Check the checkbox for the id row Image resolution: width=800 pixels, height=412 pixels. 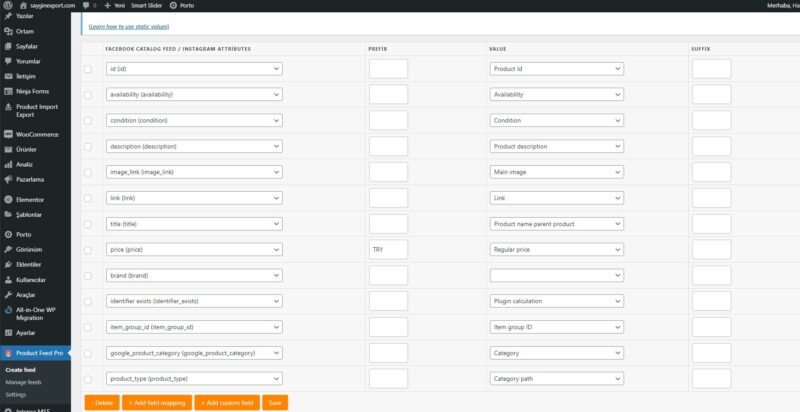tap(88, 69)
